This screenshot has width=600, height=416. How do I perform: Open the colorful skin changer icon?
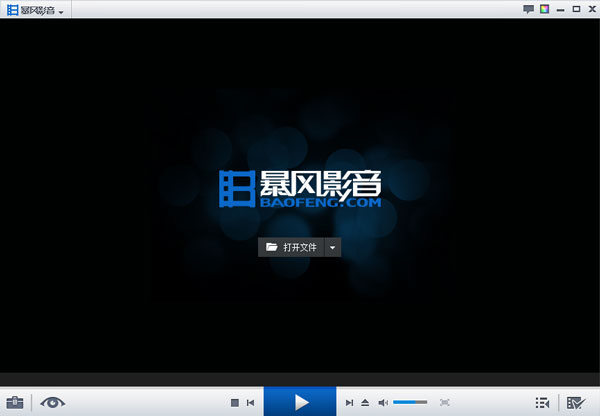(544, 9)
